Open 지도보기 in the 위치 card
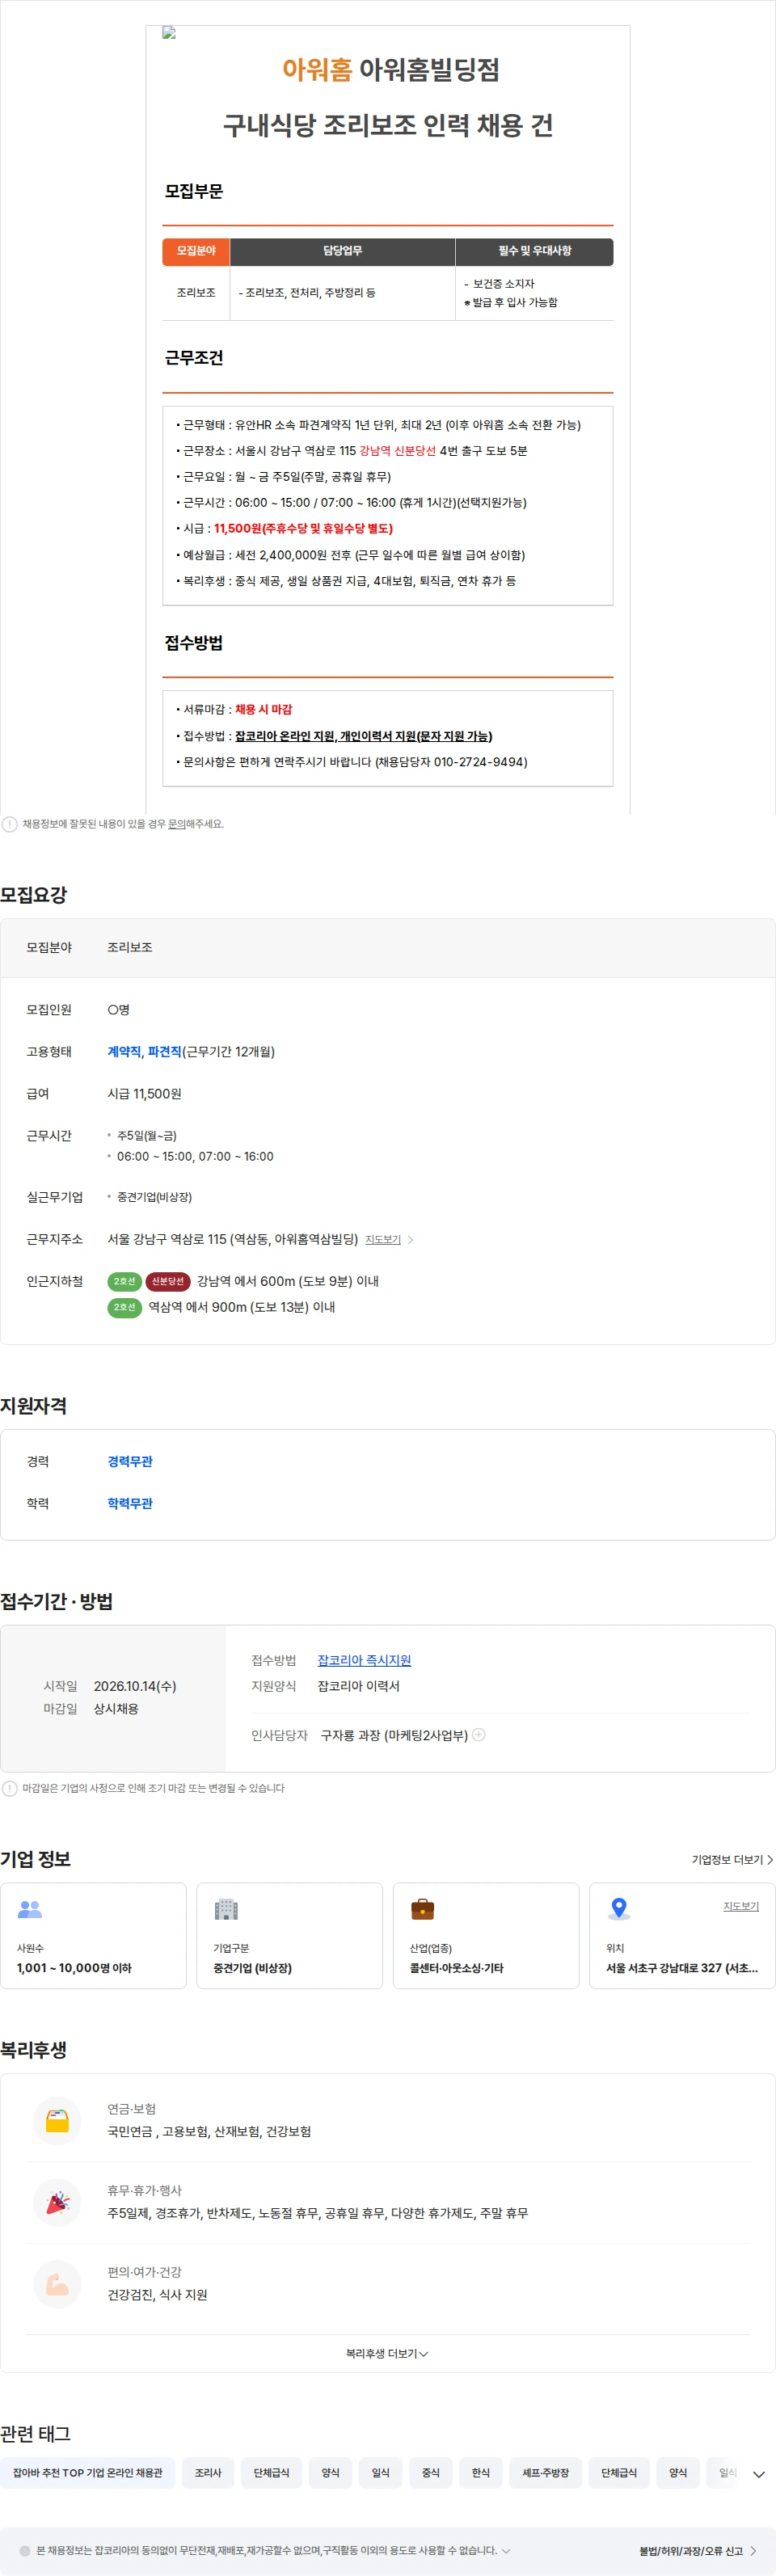Image resolution: width=776 pixels, height=2576 pixels. (741, 1906)
